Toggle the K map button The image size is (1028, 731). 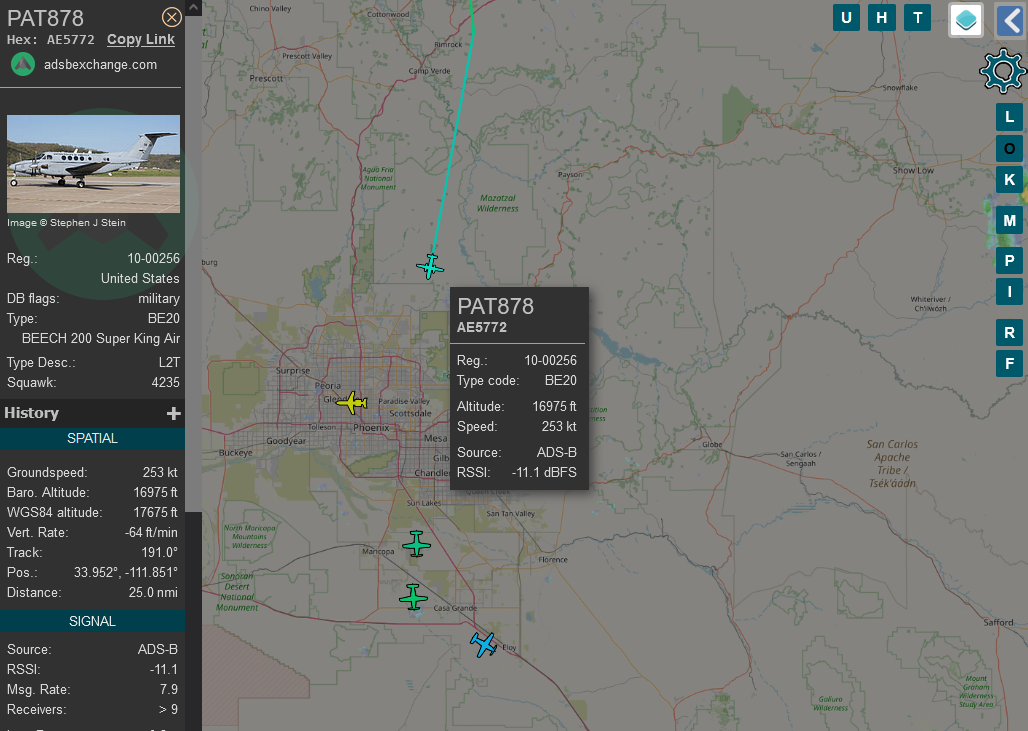click(1010, 180)
